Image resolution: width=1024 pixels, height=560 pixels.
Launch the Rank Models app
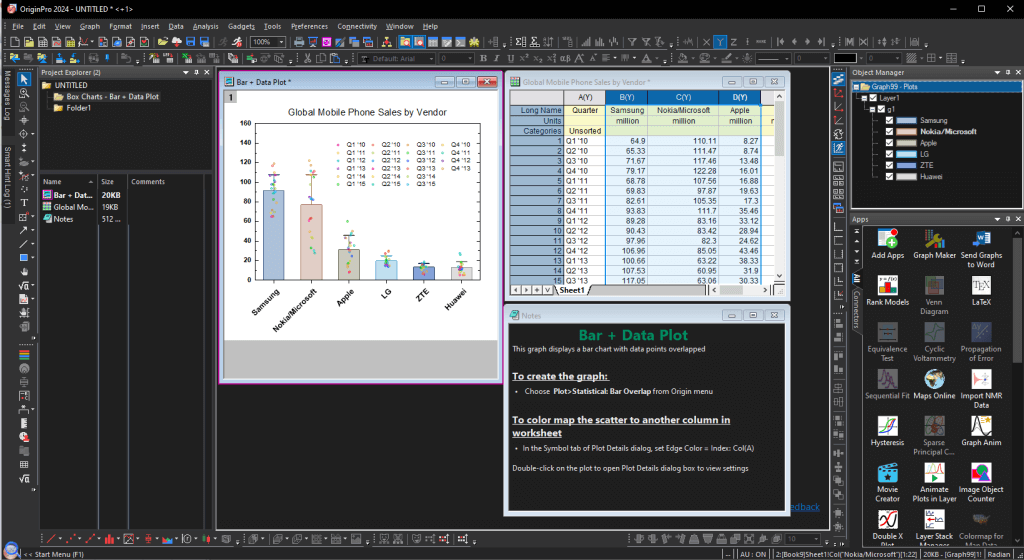(888, 291)
